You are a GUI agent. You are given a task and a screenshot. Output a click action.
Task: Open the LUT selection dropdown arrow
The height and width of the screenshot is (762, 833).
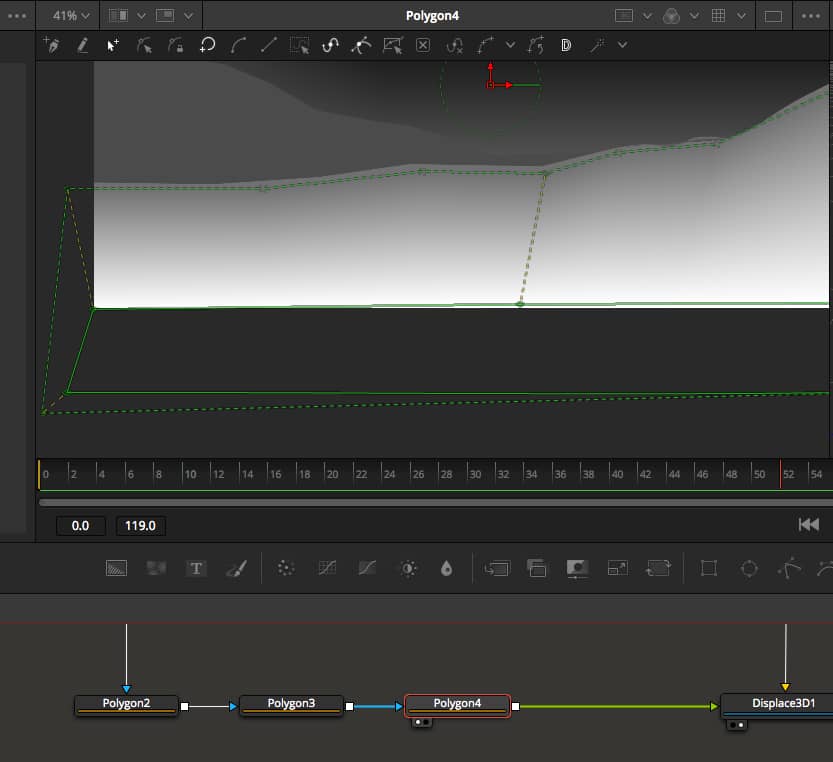coord(648,16)
